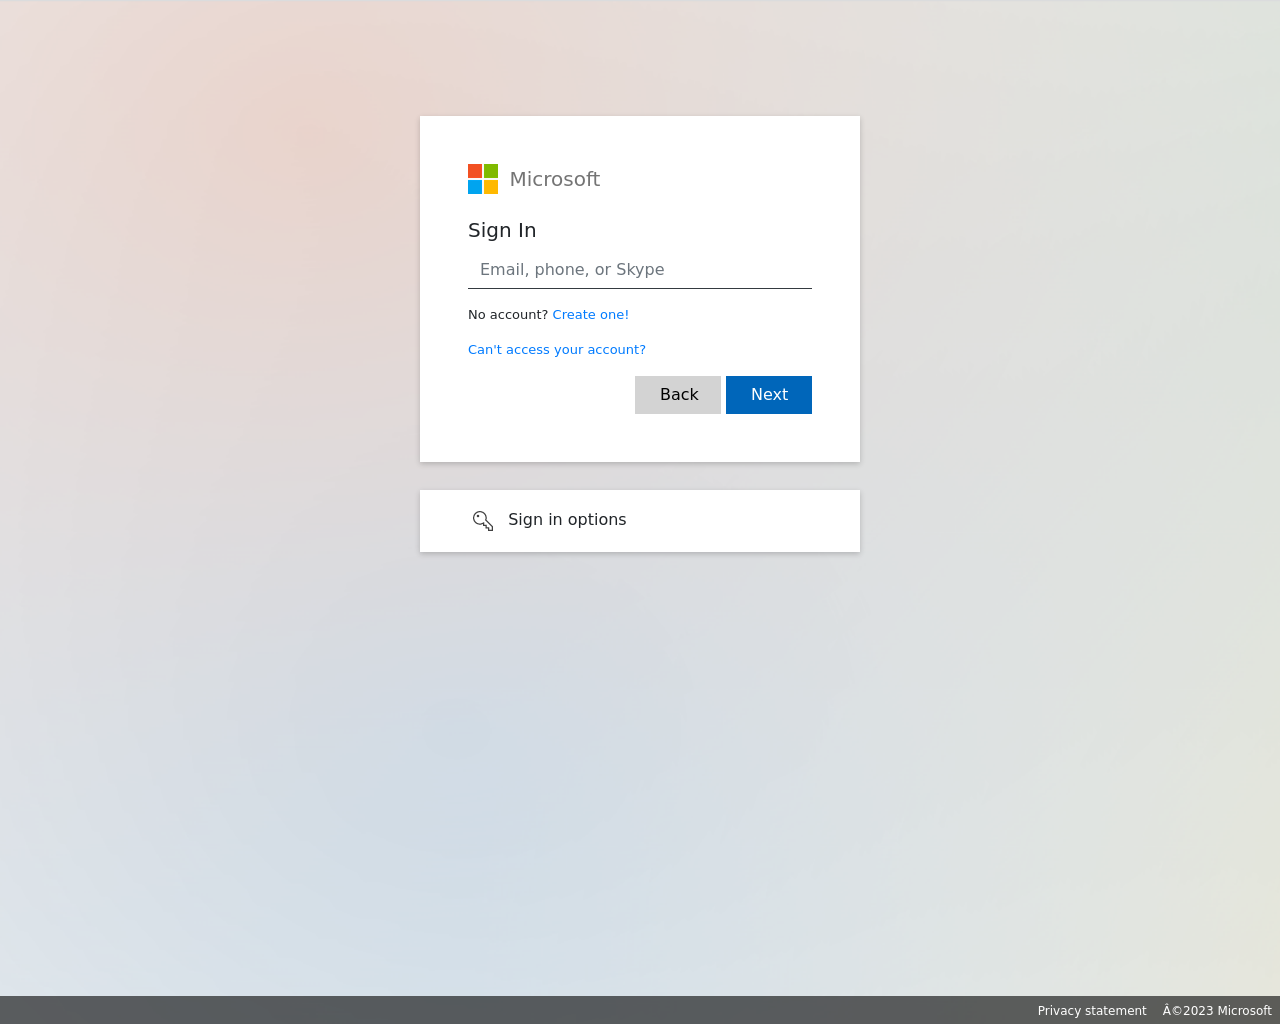Click the No account? label

pos(508,315)
